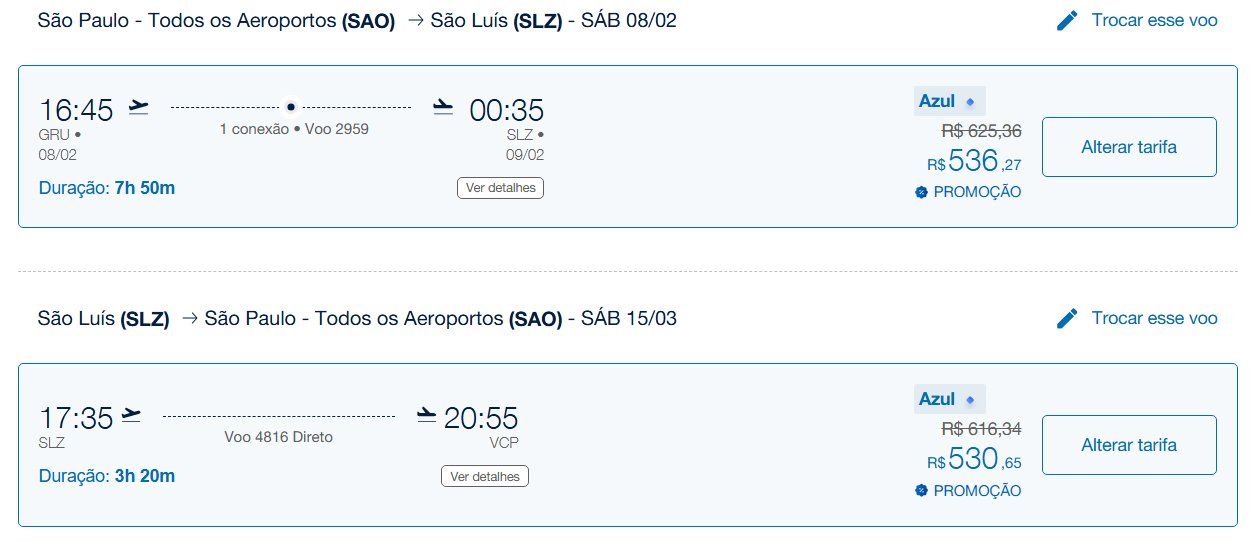Click Alterar tarifa for the return flight
This screenshot has width=1257, height=542.
pyautogui.click(x=1129, y=445)
